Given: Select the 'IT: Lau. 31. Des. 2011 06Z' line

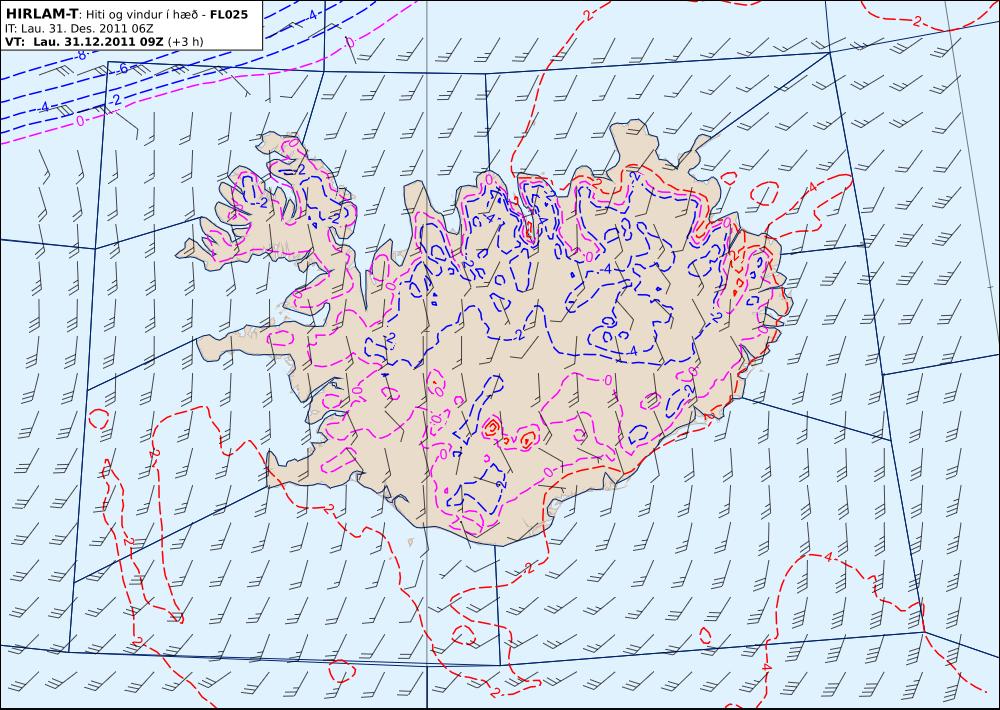Looking at the screenshot, I should tap(79, 29).
